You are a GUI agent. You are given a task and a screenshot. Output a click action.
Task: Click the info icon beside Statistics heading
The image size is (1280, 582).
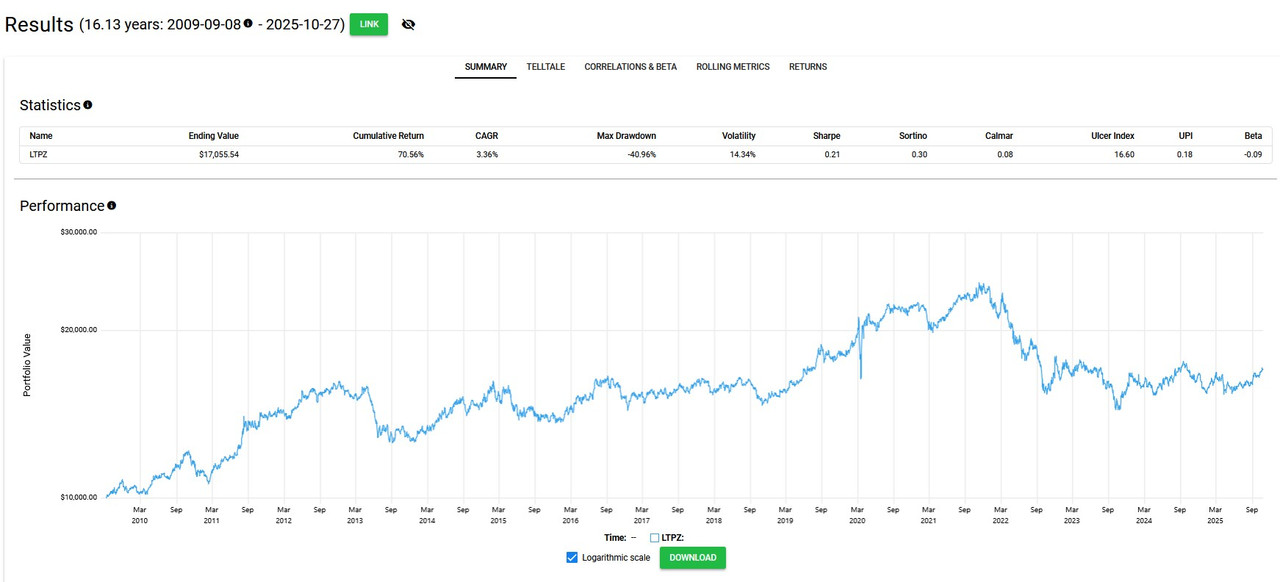click(88, 105)
